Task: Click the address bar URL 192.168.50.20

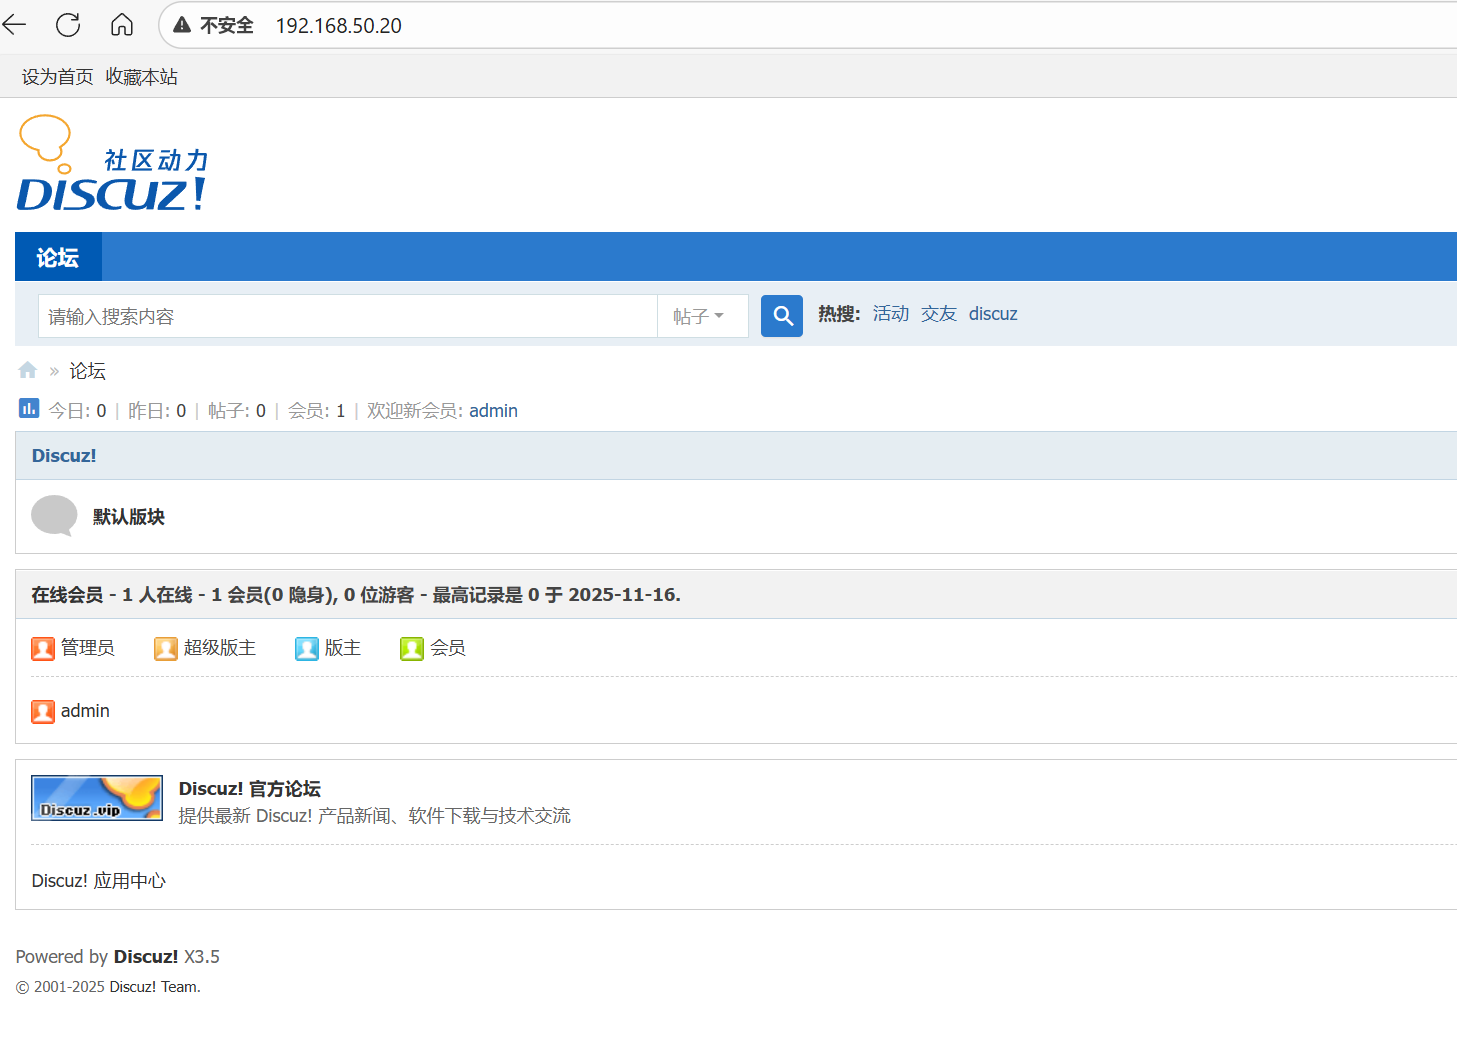Action: [339, 26]
